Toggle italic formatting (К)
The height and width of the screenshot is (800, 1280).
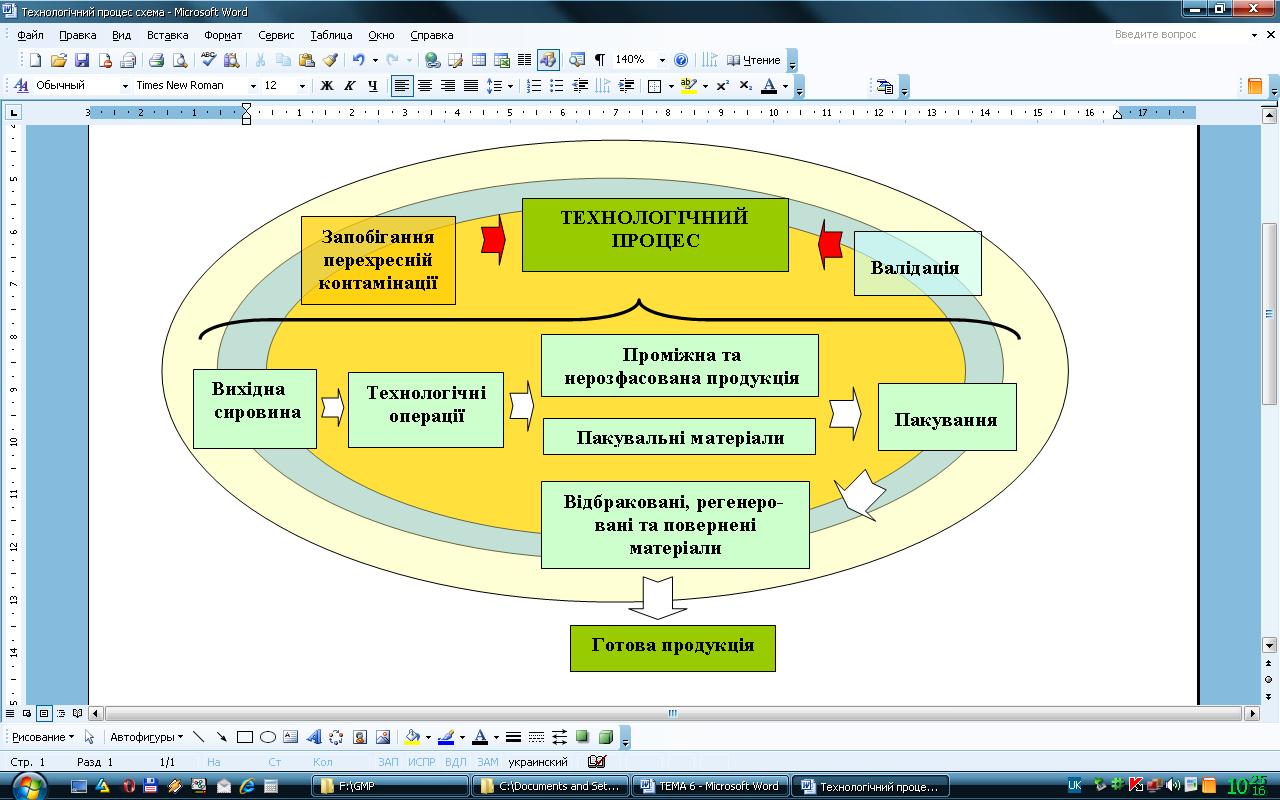(x=349, y=86)
